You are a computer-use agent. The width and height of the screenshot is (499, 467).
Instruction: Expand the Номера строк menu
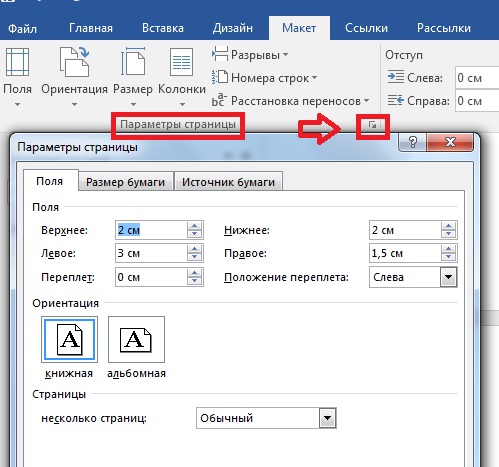[264, 78]
